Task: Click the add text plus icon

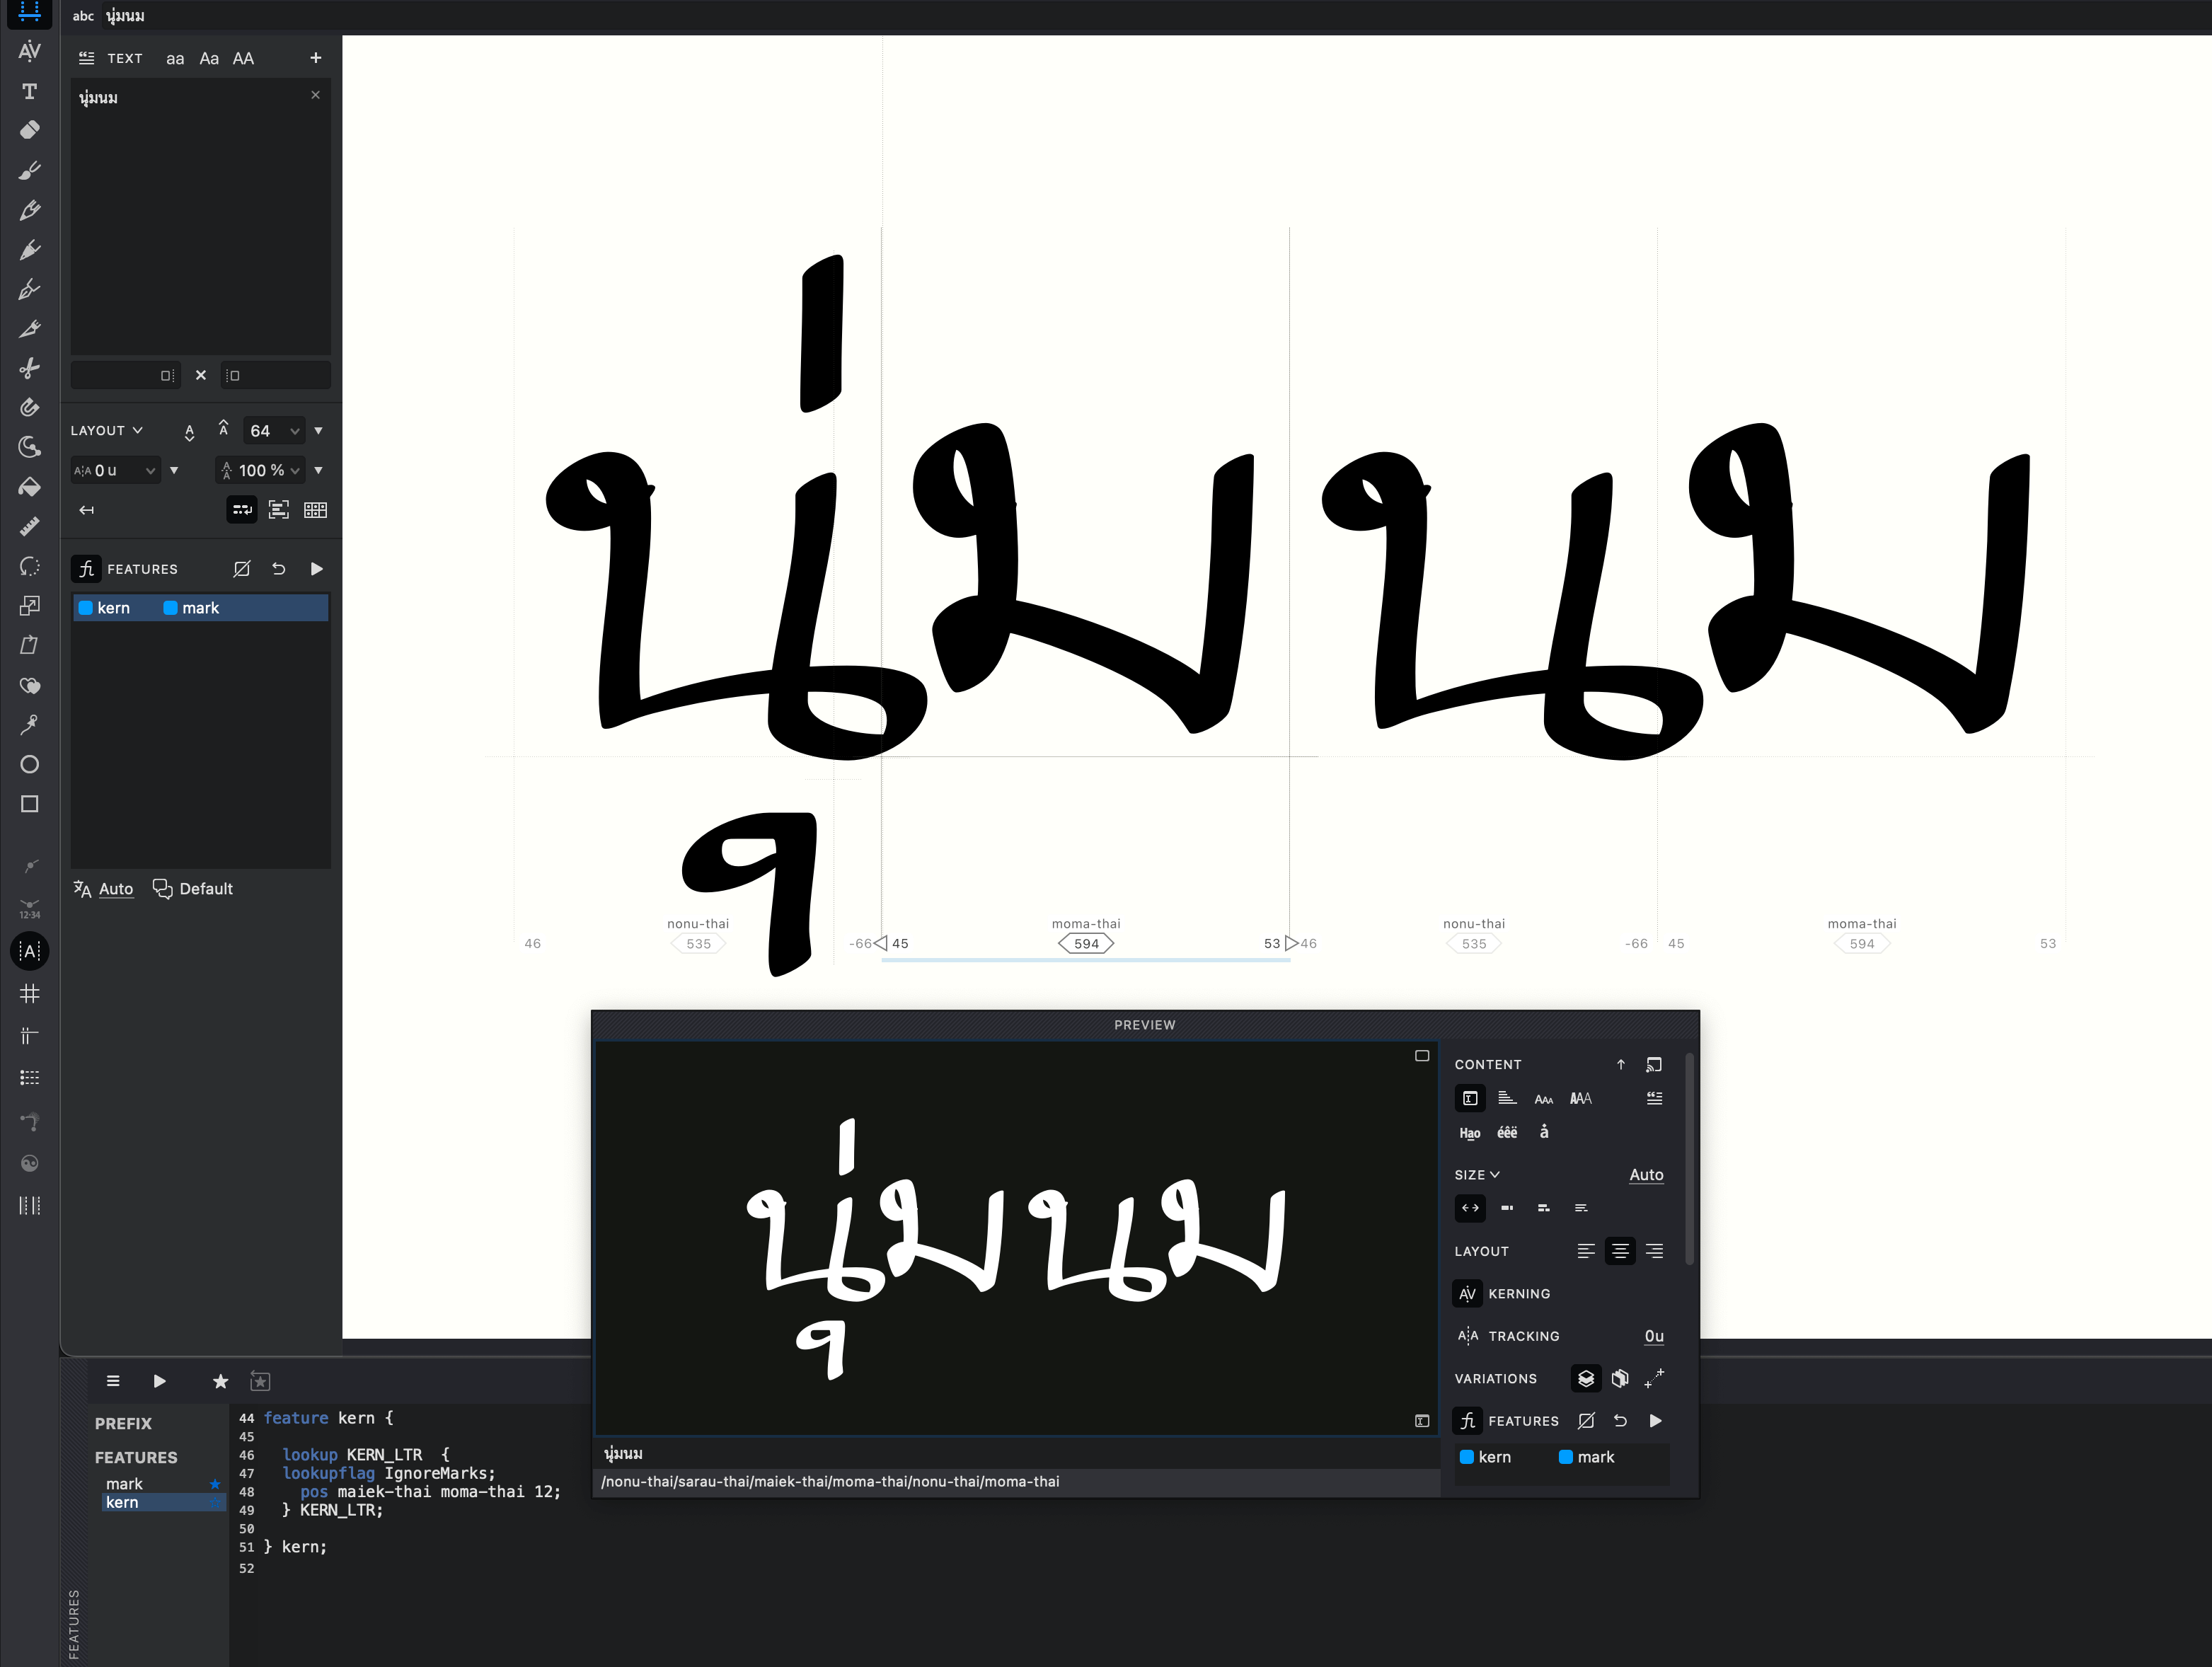Action: 316,58
